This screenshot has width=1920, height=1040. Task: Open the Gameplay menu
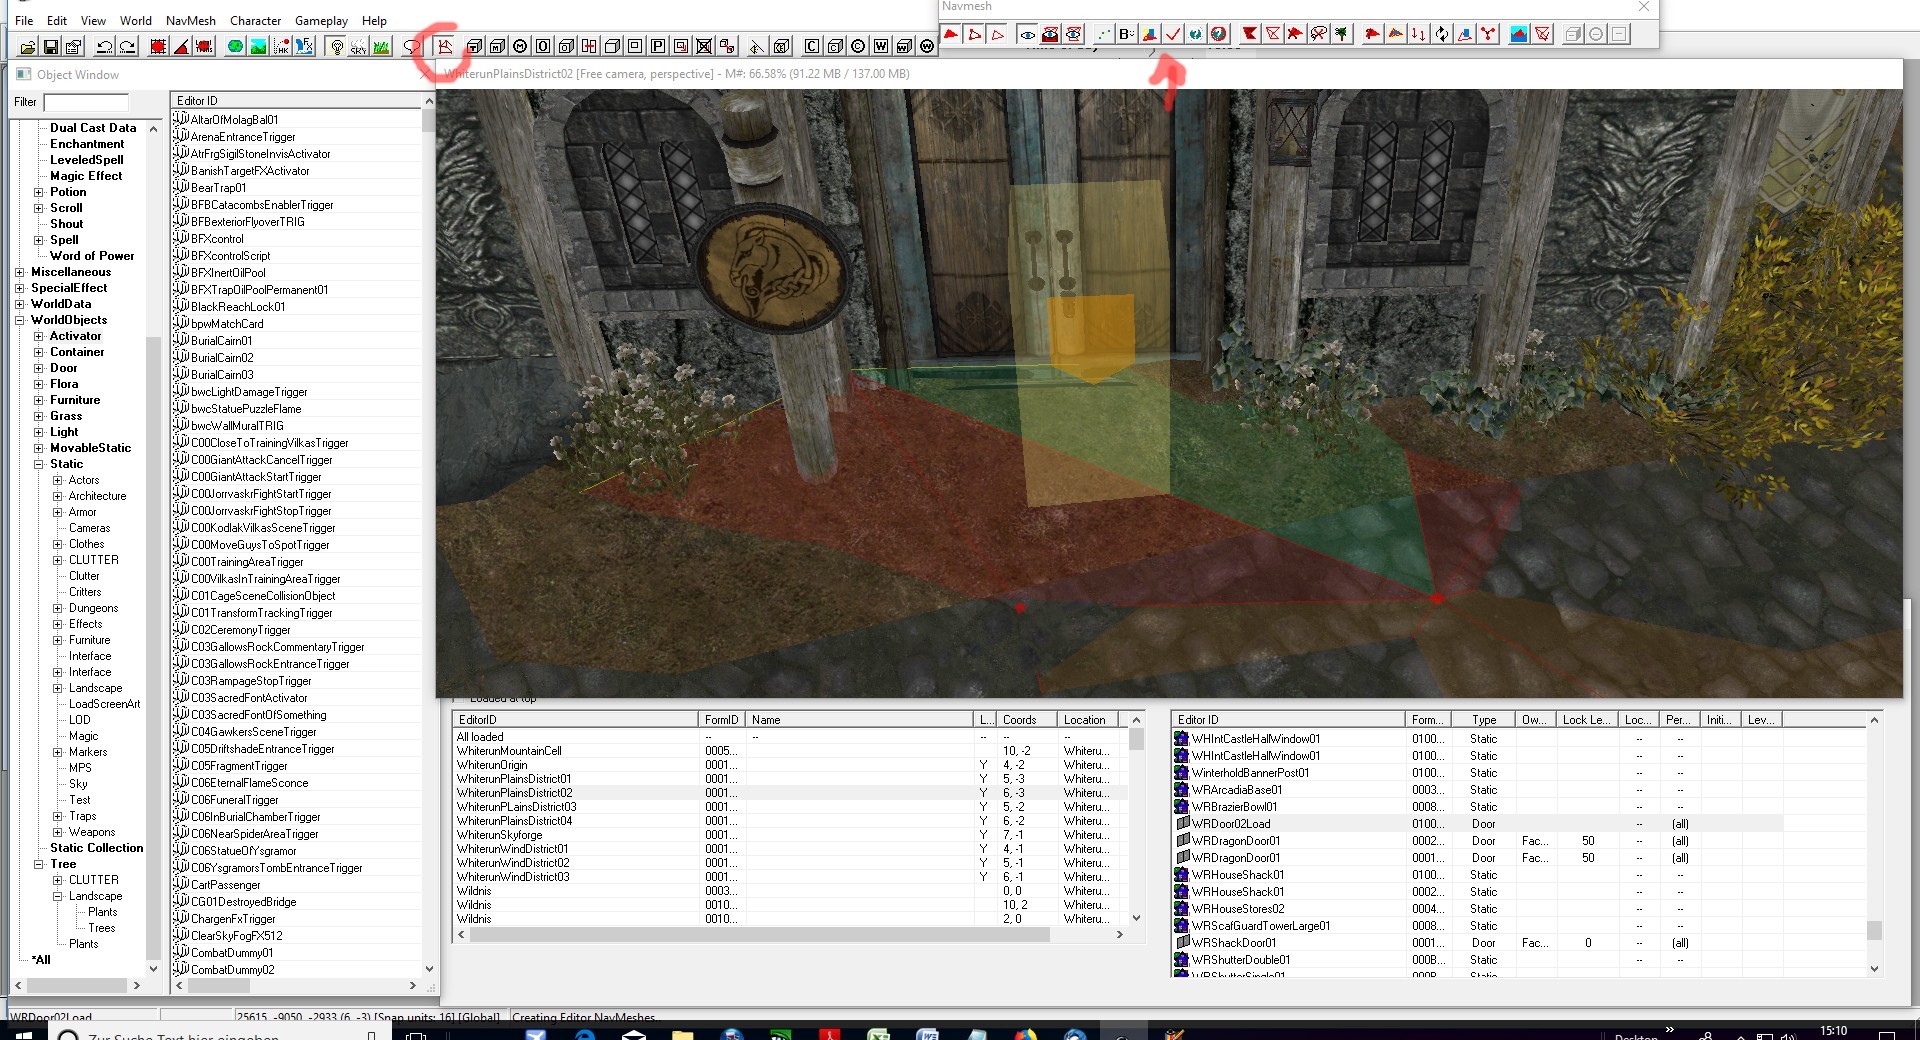[x=321, y=20]
